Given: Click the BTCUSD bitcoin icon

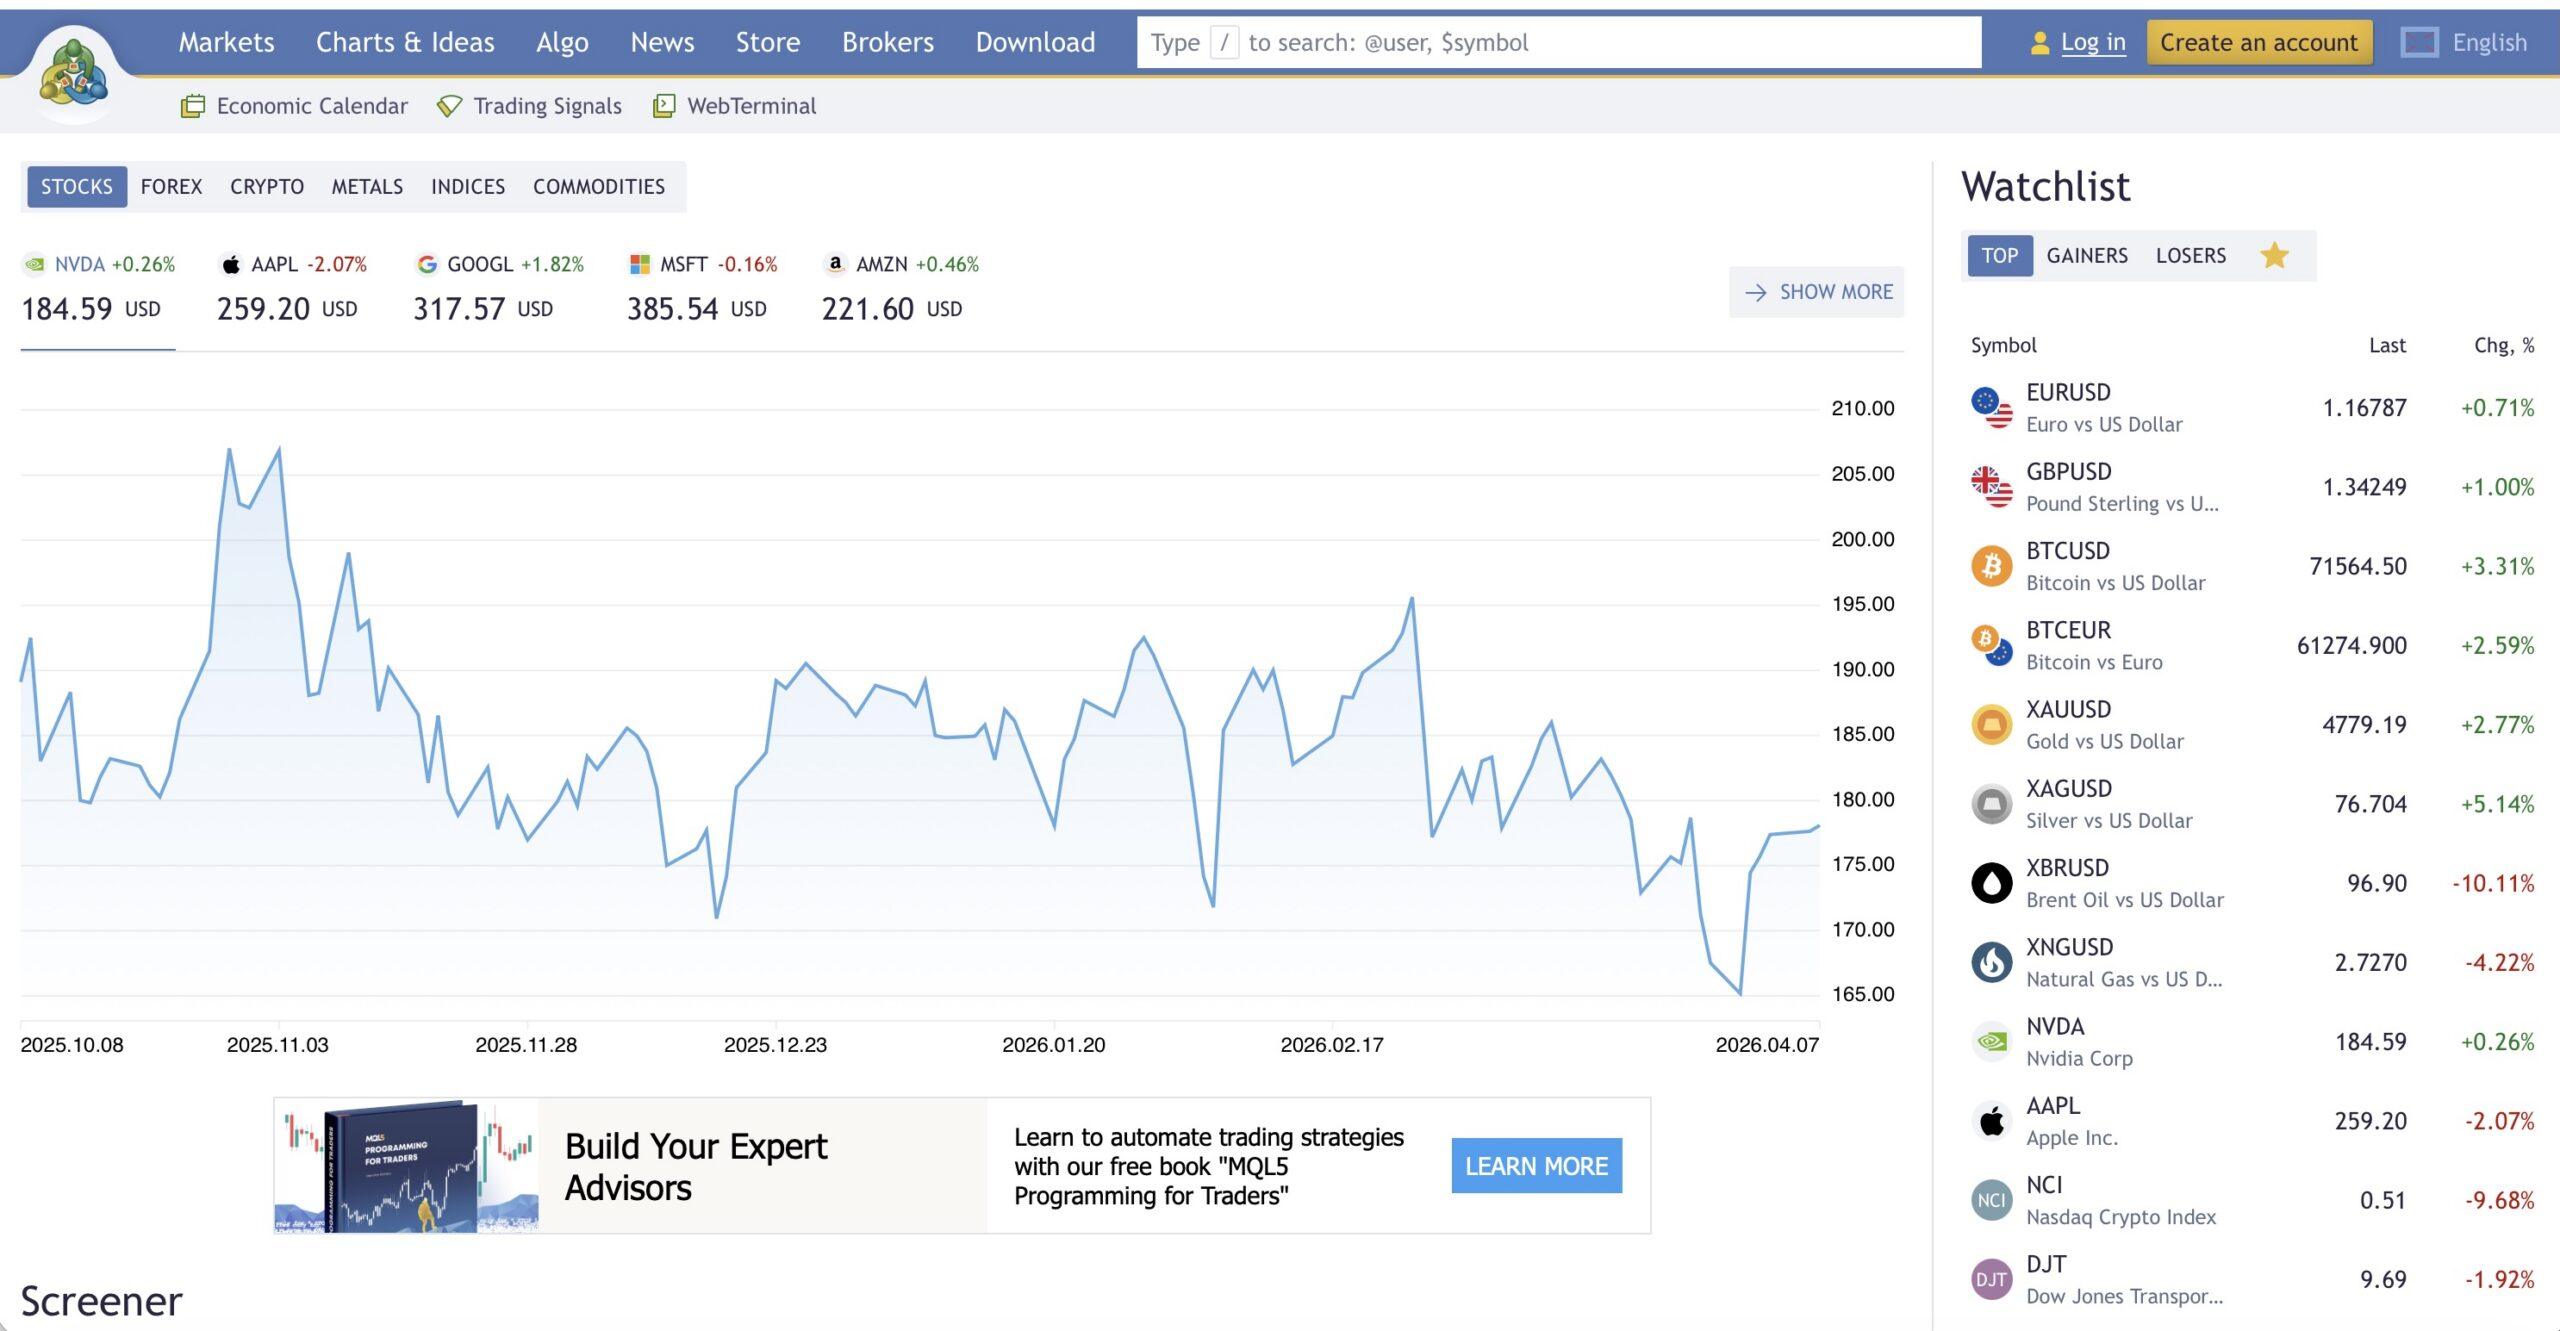Looking at the screenshot, I should click(1992, 566).
